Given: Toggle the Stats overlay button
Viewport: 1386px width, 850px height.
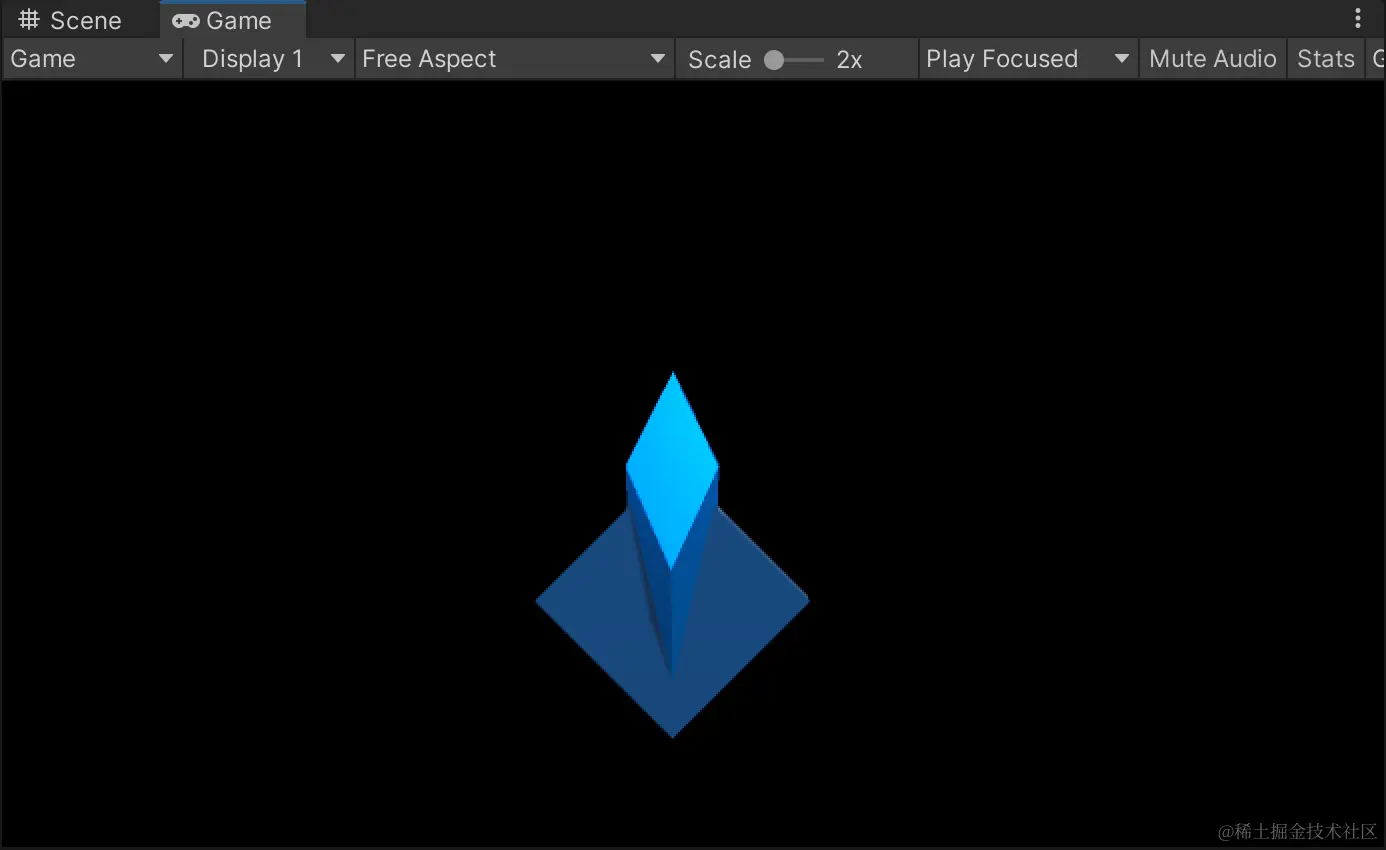Looking at the screenshot, I should click(x=1325, y=59).
